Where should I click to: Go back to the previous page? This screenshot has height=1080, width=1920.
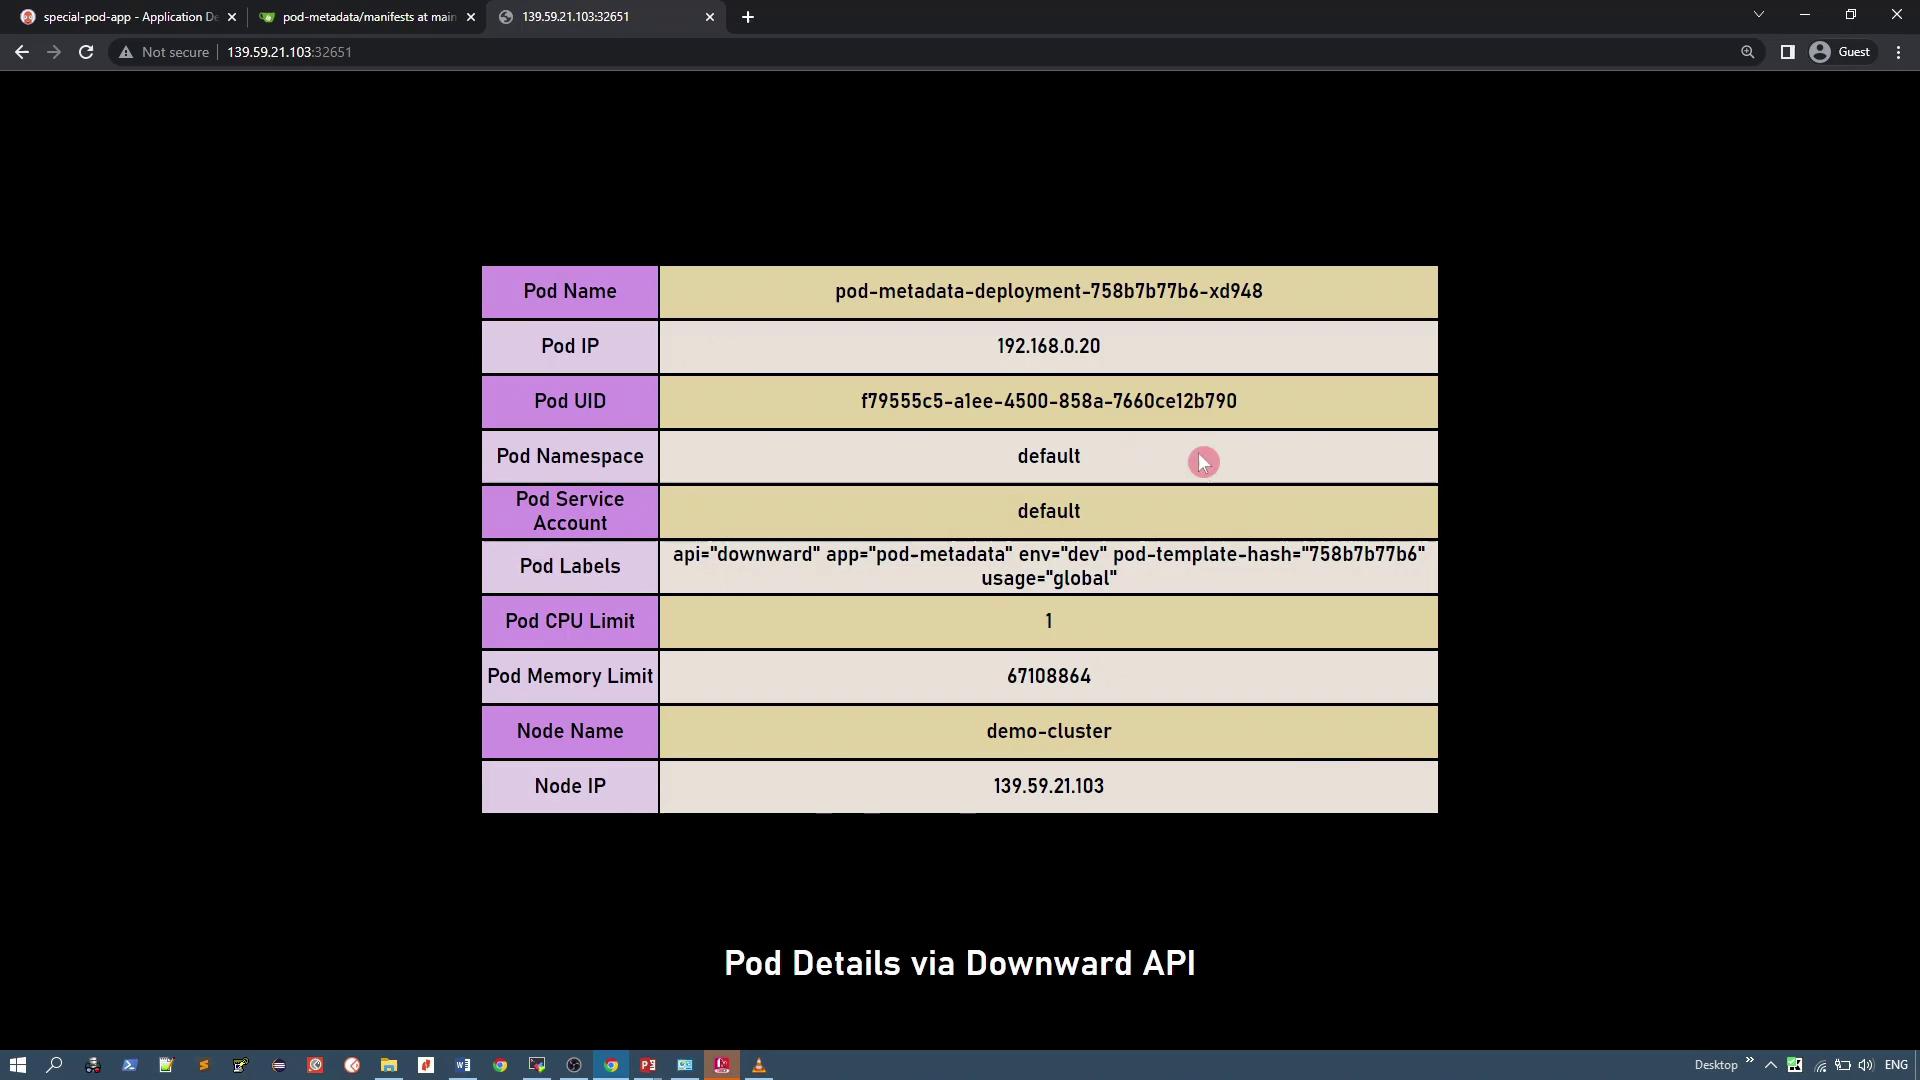tap(22, 52)
